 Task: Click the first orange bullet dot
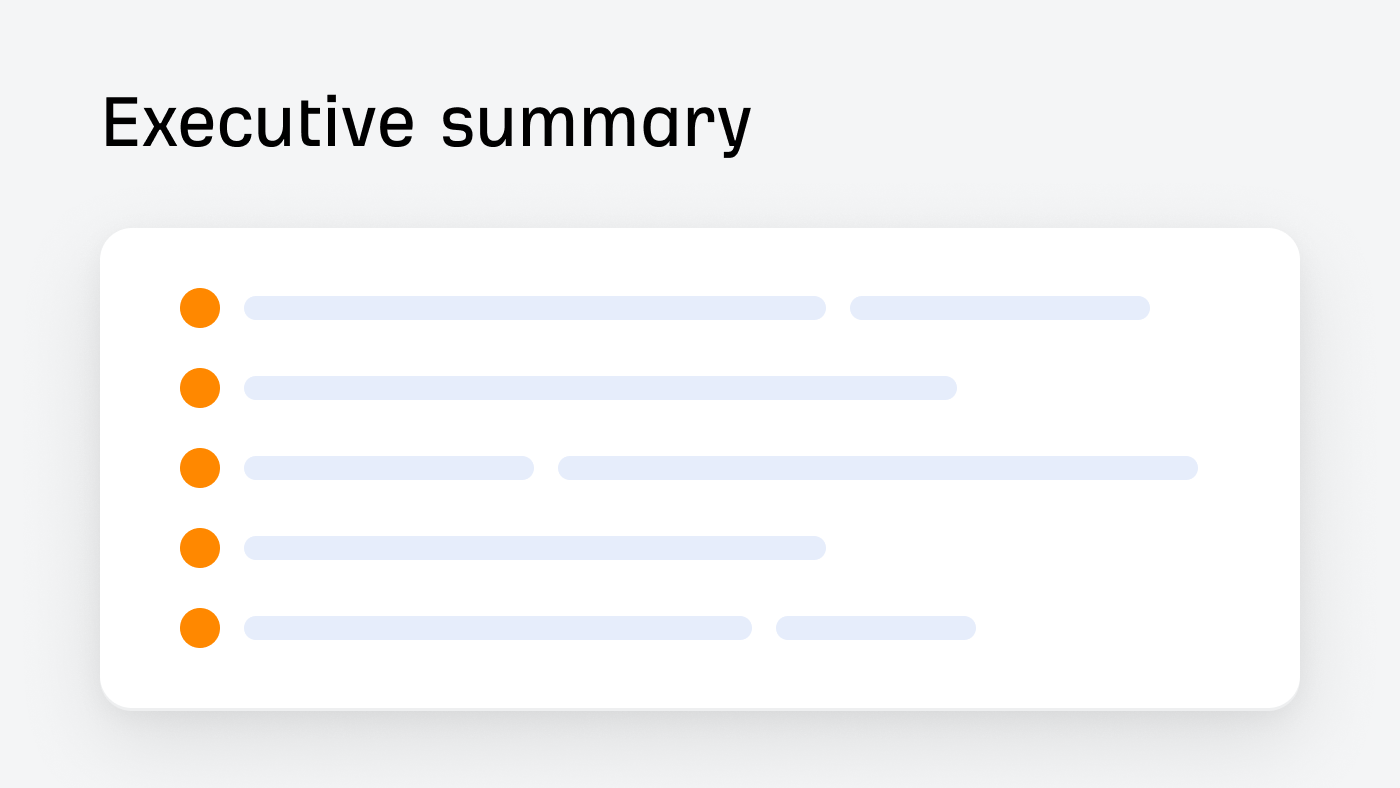pyautogui.click(x=200, y=308)
